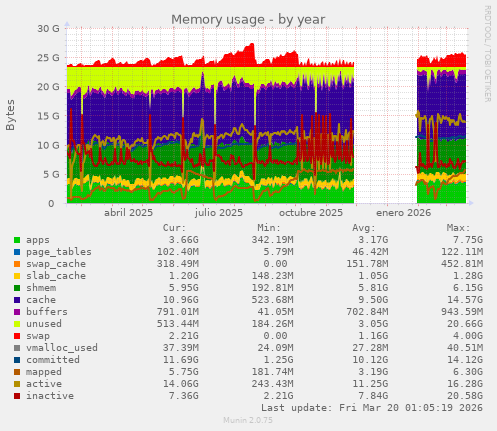This screenshot has width=497, height=431.
Task: Click the swap red legend swatch
Action: (x=17, y=336)
